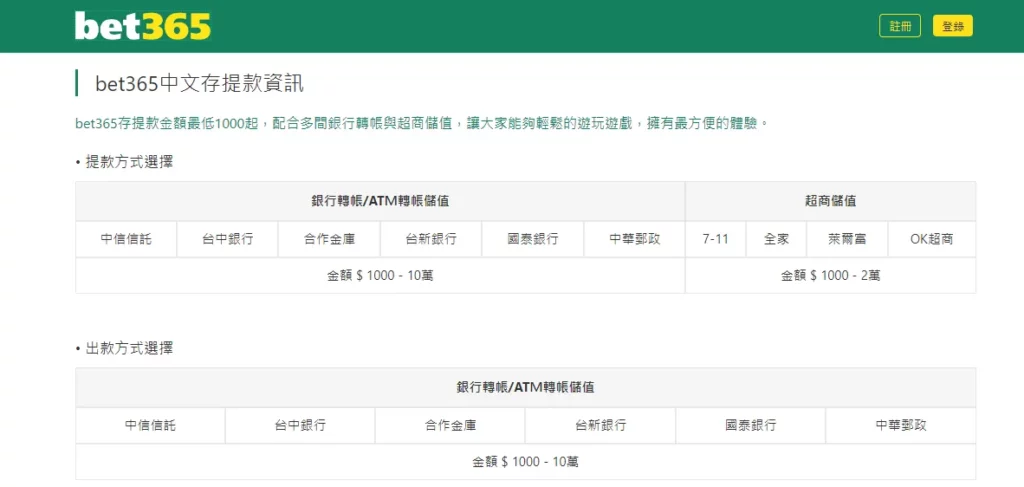Click the 萊爾富 convenience store cell

(847, 239)
